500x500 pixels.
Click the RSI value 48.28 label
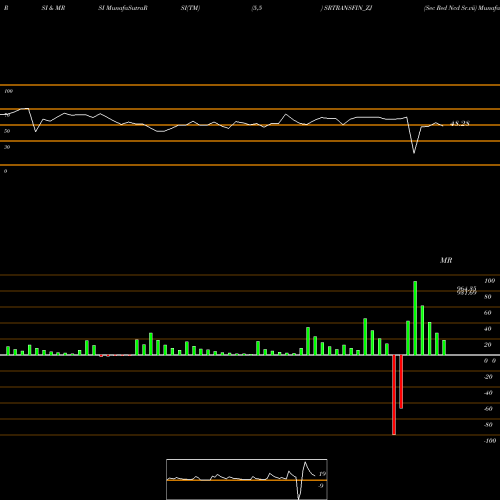[460, 124]
